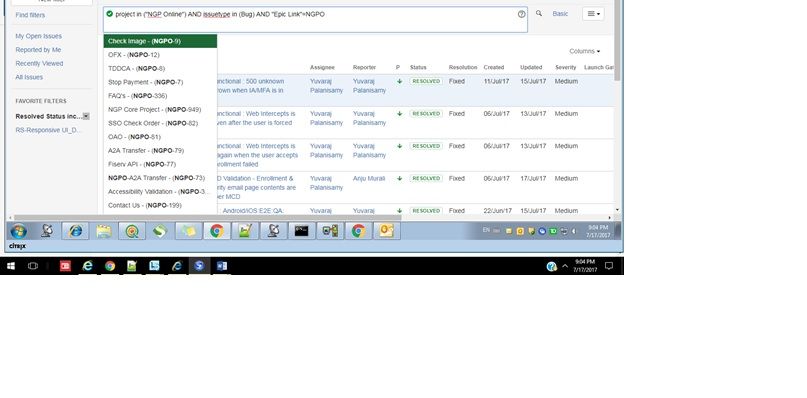
Task: Click the Windows 7 Start orb
Action: click(x=19, y=231)
